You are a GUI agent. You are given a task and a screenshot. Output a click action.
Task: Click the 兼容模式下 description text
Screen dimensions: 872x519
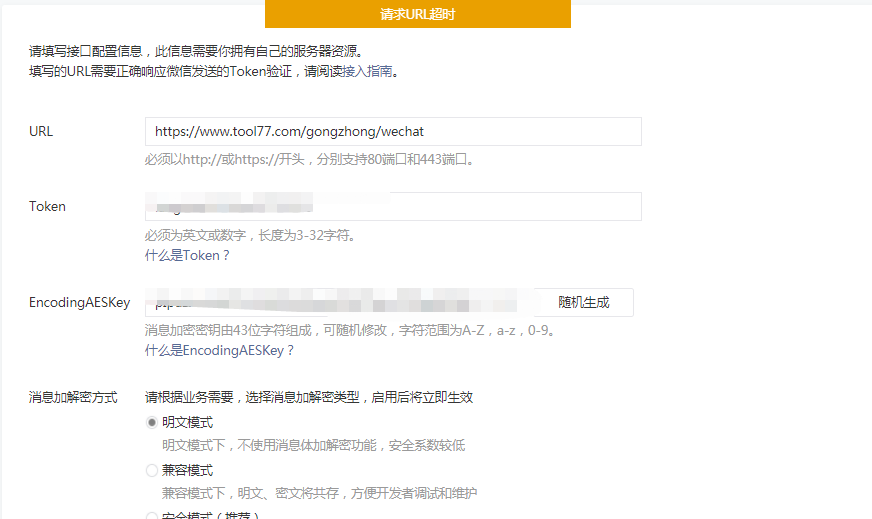click(319, 493)
